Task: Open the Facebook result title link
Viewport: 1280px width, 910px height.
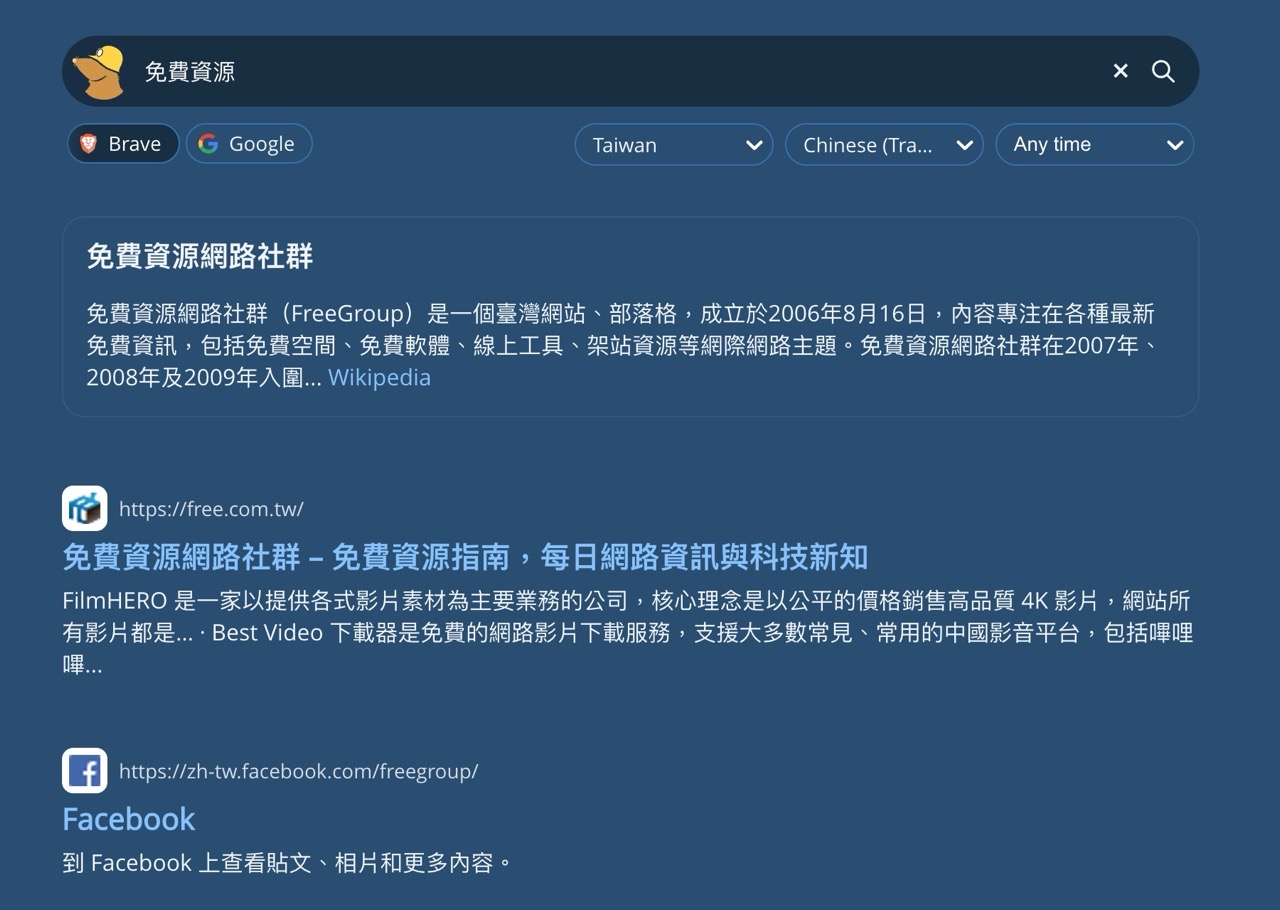Action: [x=128, y=819]
